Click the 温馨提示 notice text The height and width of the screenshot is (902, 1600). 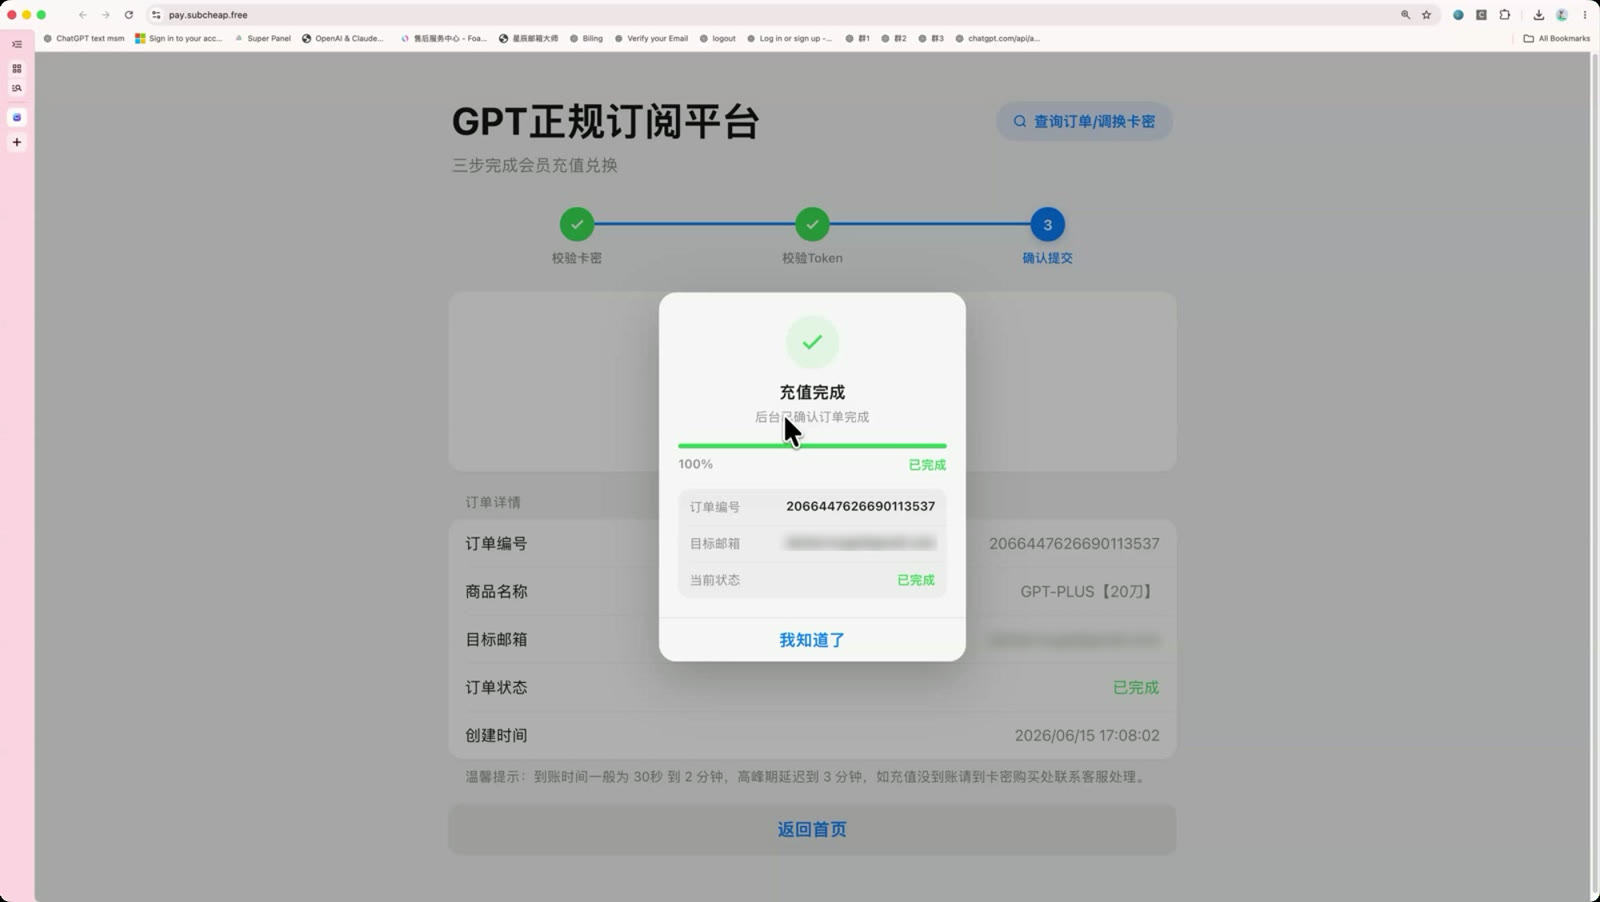[x=806, y=776]
